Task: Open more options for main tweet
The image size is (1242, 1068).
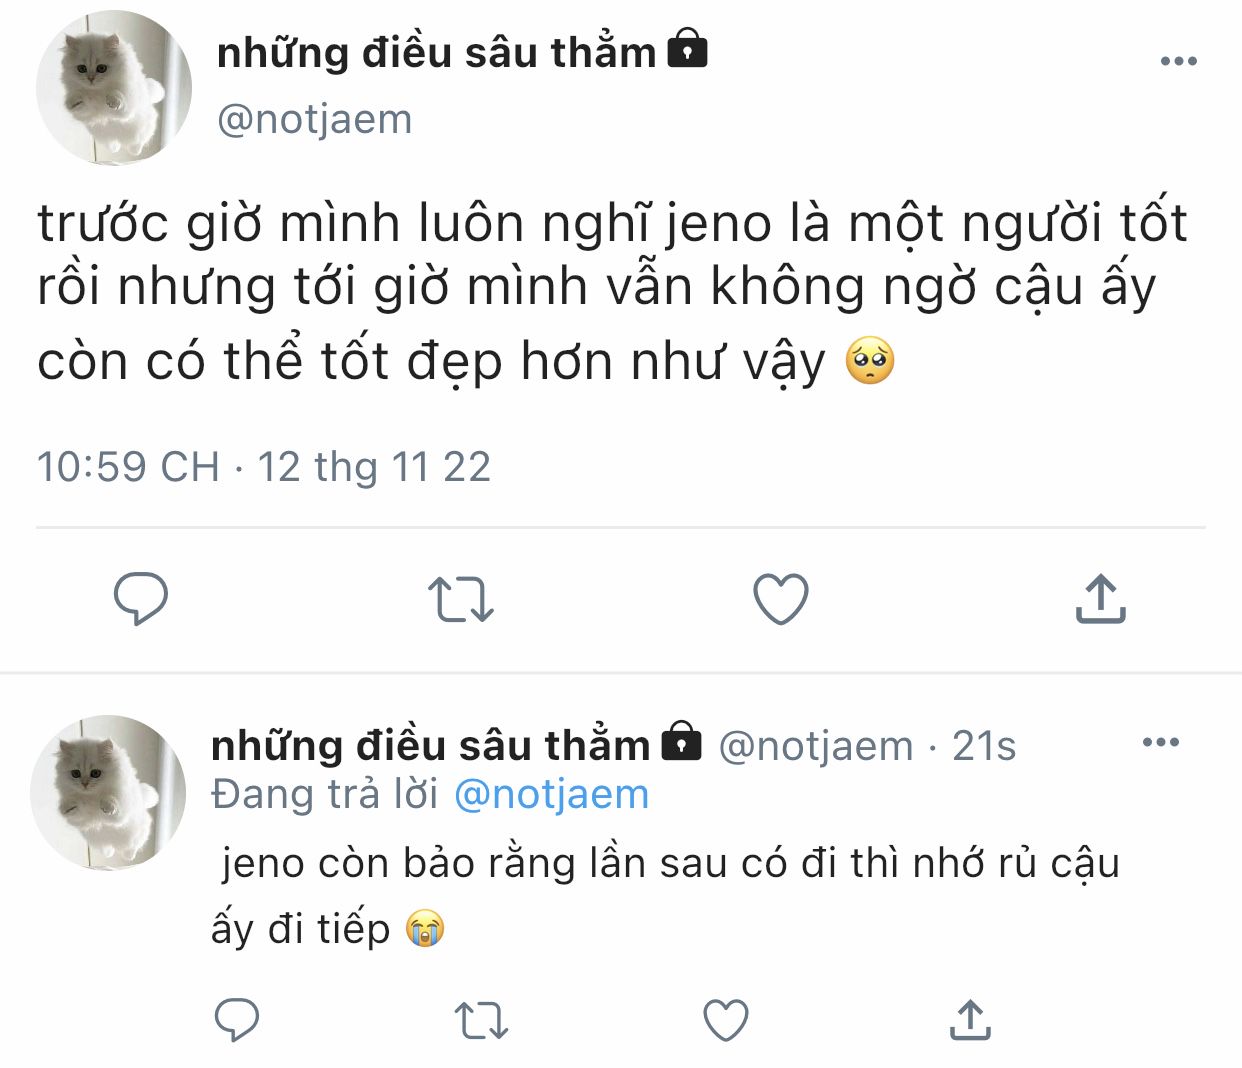Action: tap(1178, 61)
